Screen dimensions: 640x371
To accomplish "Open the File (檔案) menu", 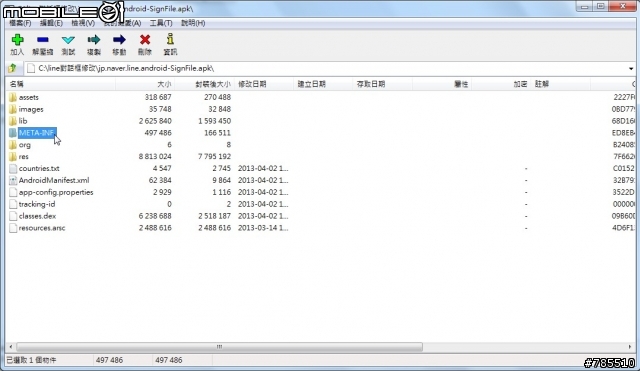I will point(20,23).
